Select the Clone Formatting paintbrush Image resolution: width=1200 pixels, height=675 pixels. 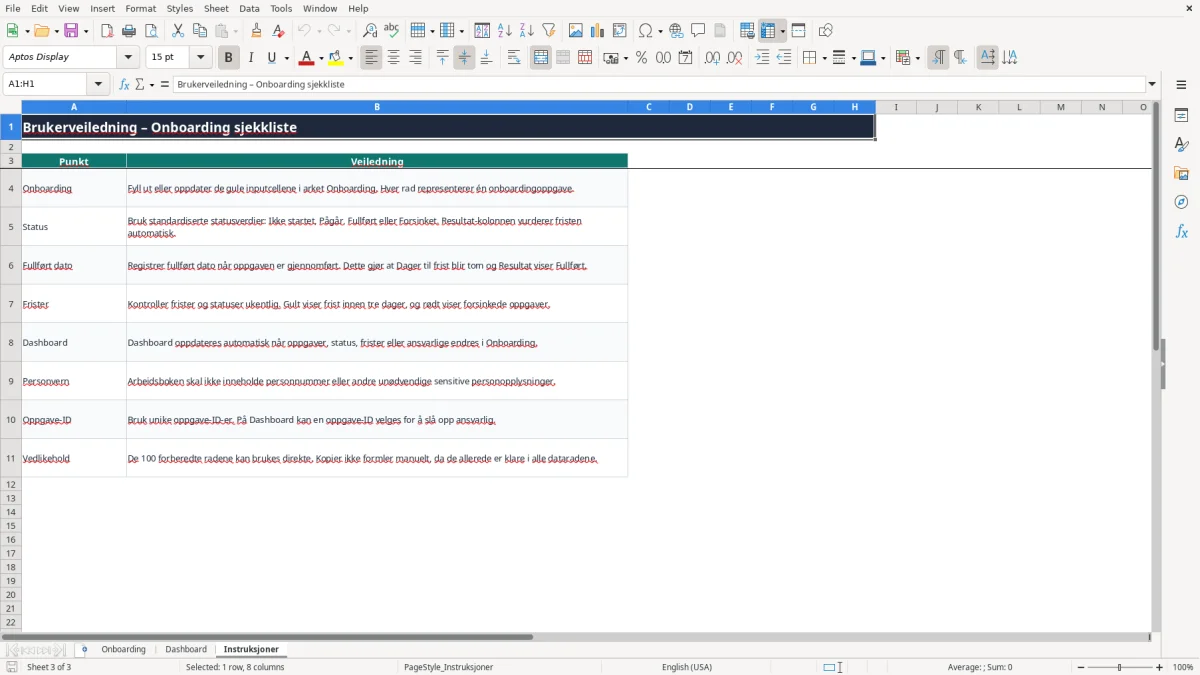coord(257,31)
